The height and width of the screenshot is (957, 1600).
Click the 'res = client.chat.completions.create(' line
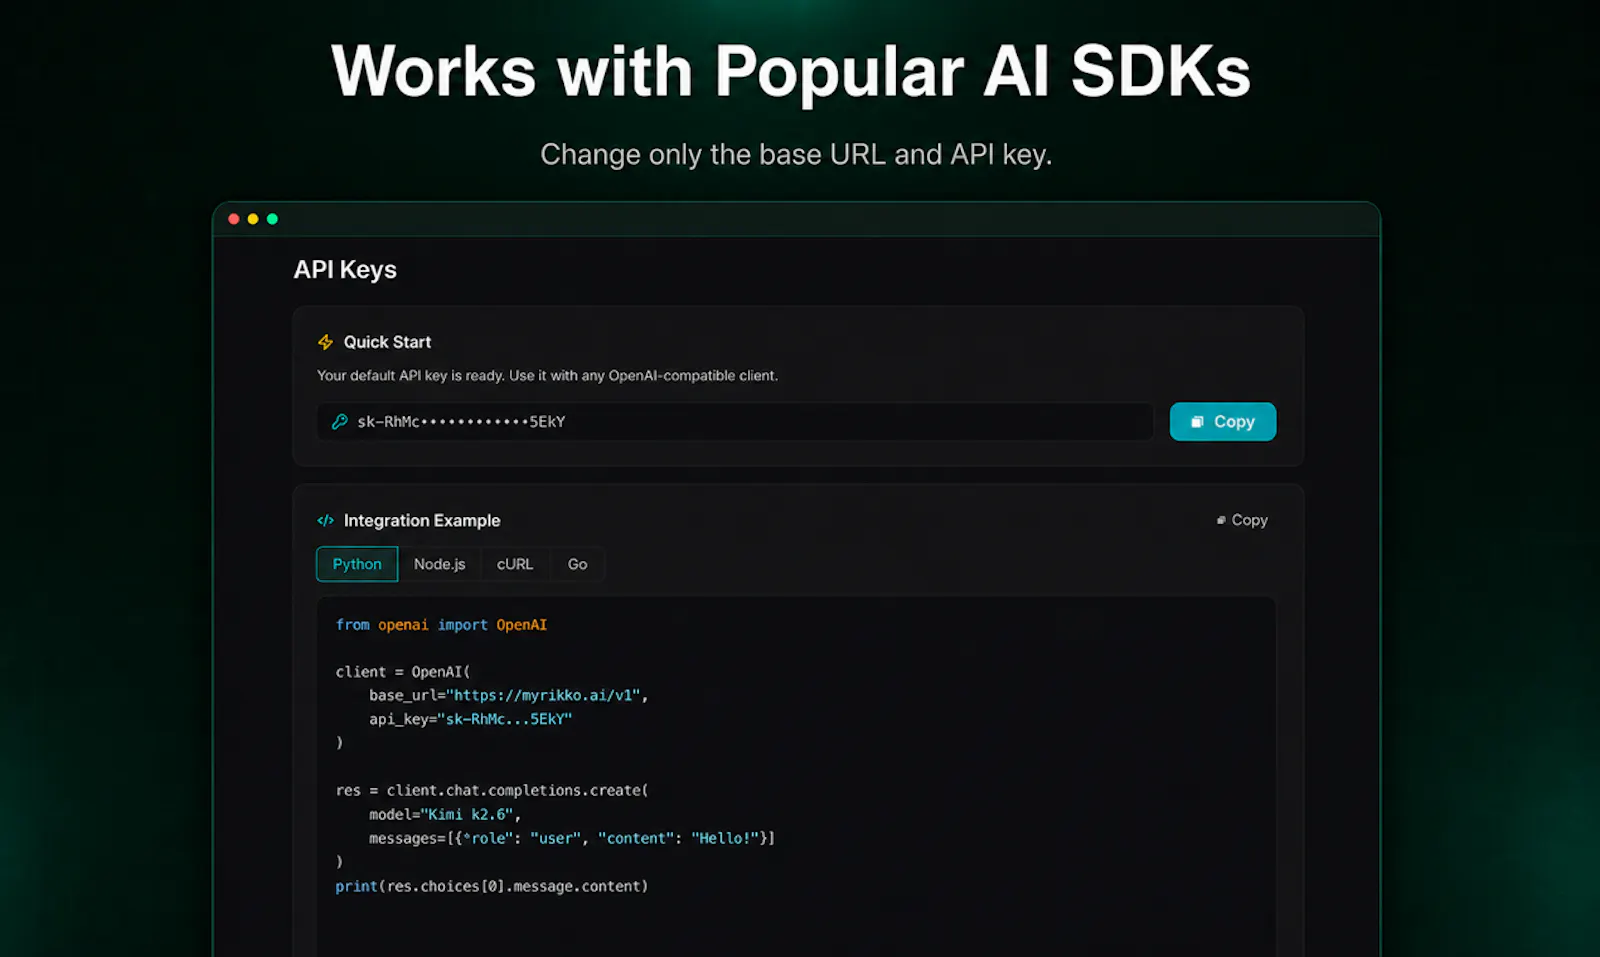click(x=492, y=790)
